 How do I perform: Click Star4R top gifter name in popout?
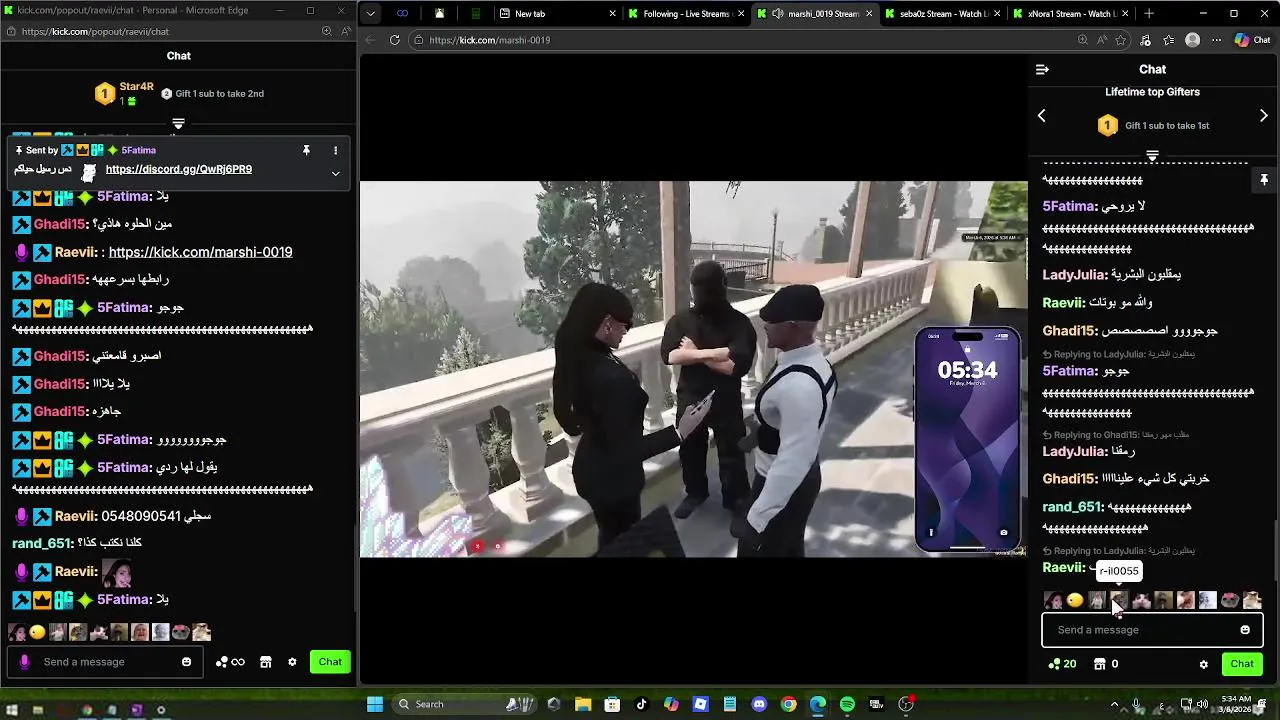136,87
